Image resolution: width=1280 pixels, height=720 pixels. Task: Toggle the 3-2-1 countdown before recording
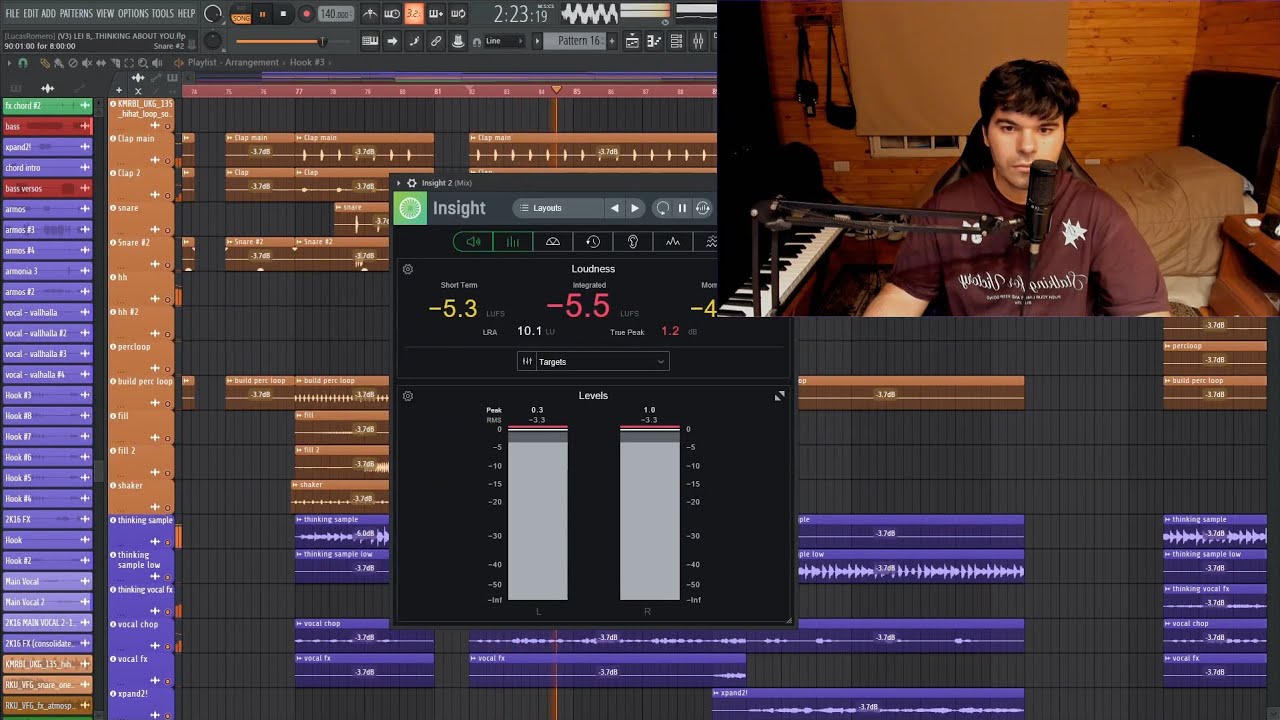pyautogui.click(x=414, y=14)
